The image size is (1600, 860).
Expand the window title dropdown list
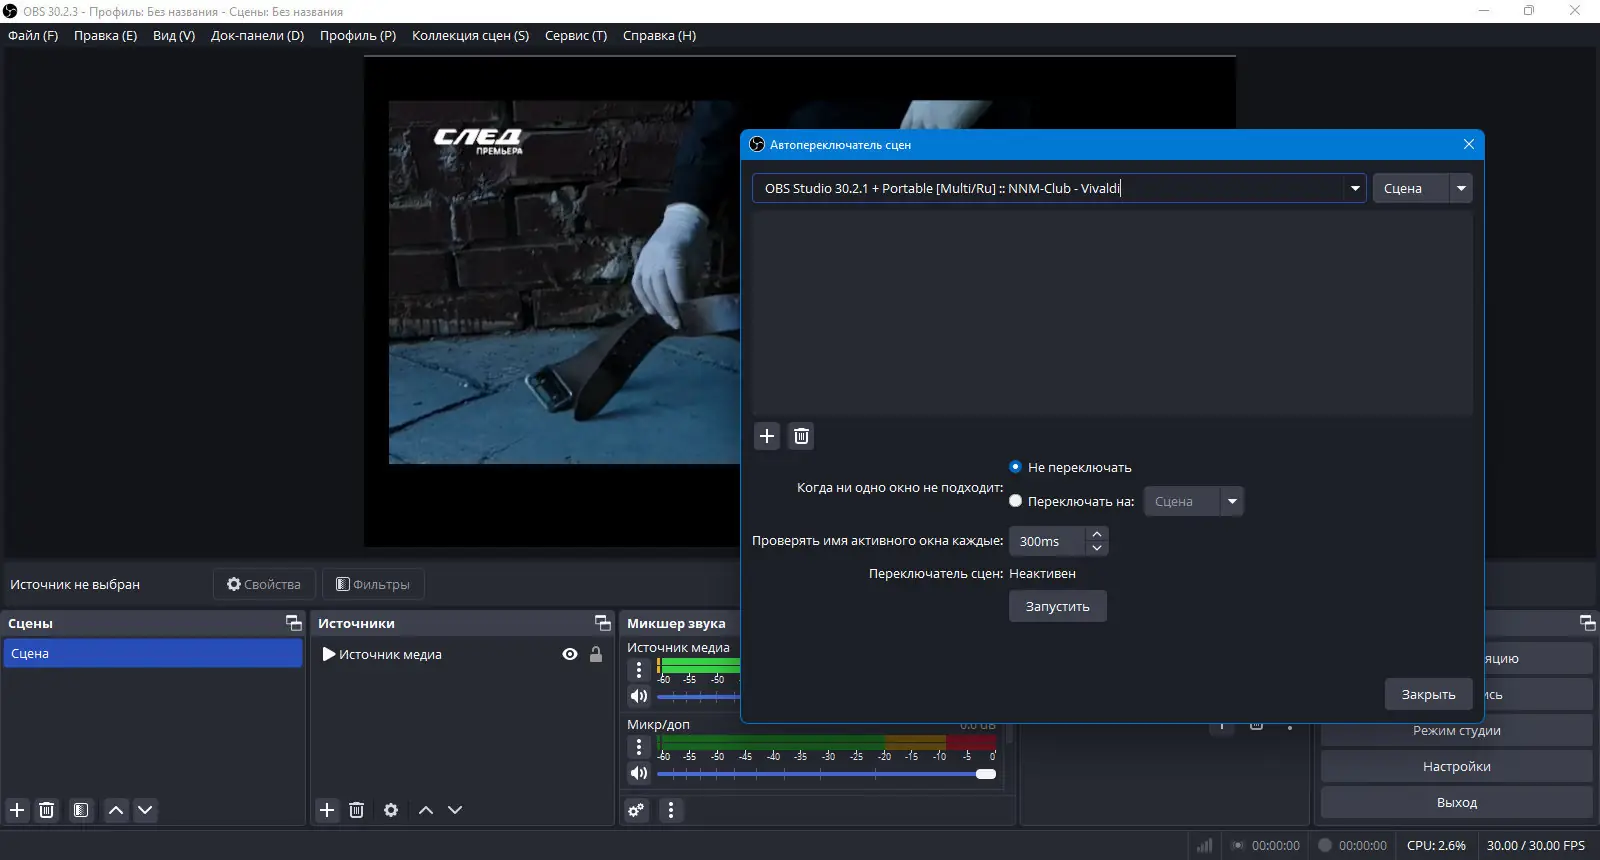1355,188
